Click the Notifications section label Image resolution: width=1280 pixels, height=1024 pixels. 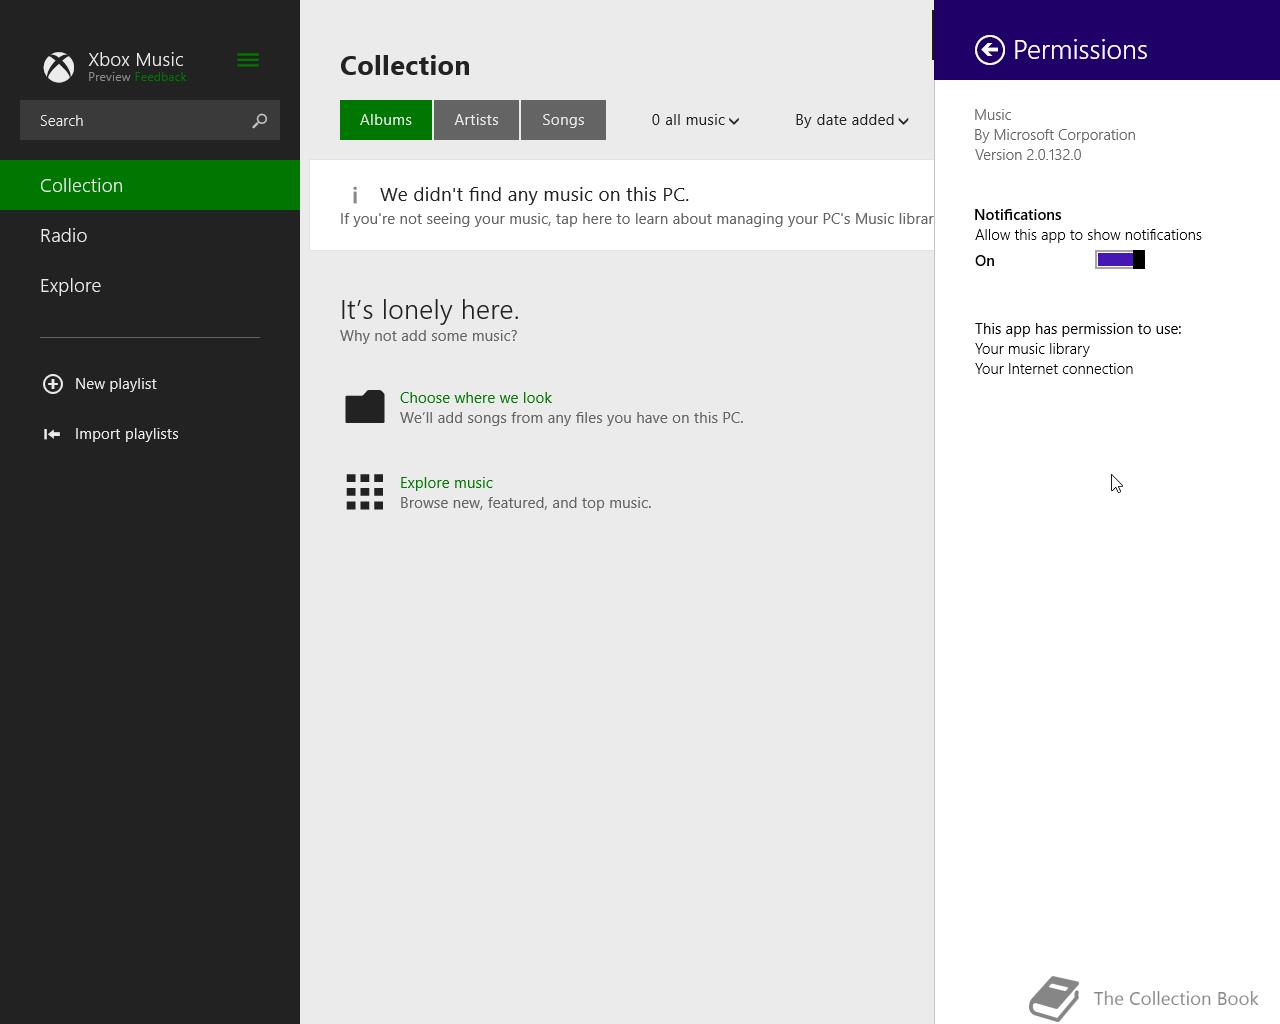pos(1018,215)
